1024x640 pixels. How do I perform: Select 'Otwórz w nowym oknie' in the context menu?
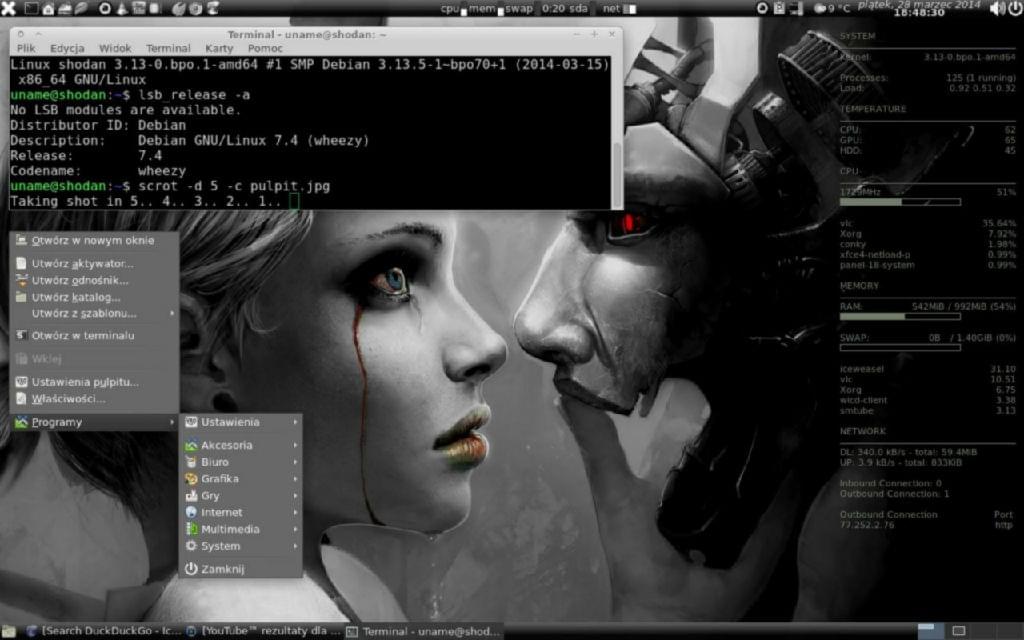[94, 240]
